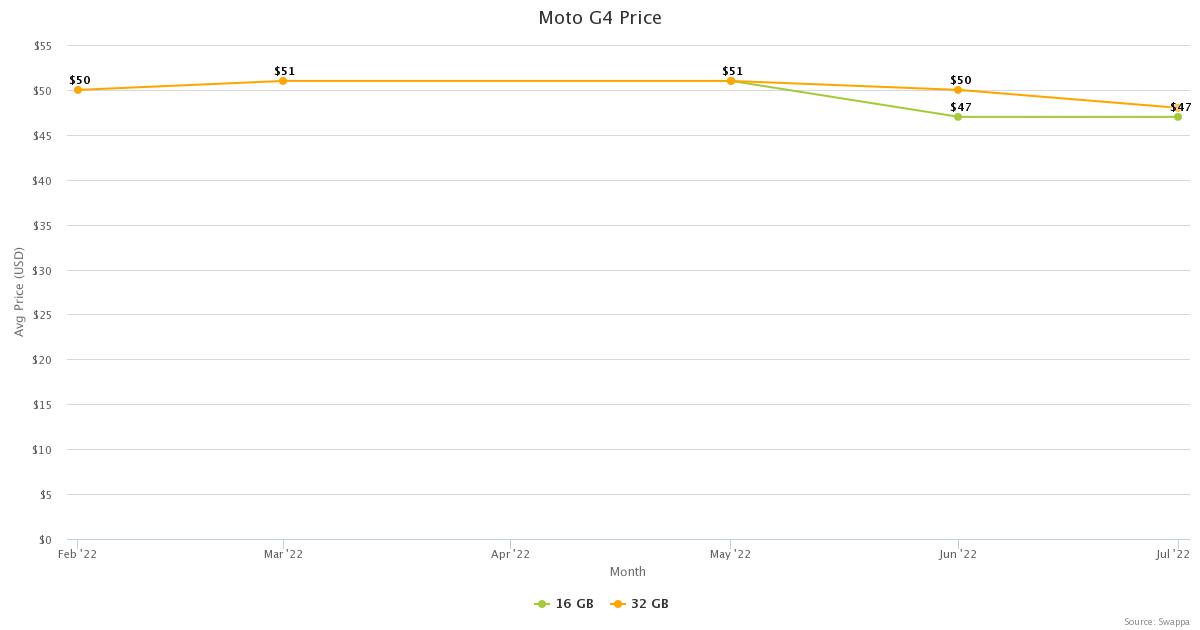Select the Feb '22 $50 data point

[x=78, y=90]
